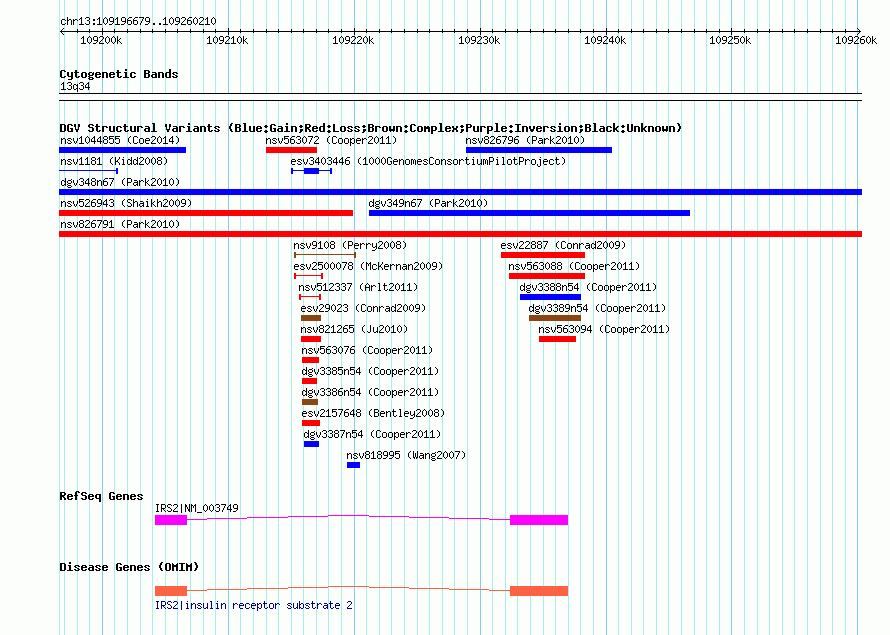Open esv29023 (Conrad2009) label
The width and height of the screenshot is (890, 635).
click(x=363, y=308)
